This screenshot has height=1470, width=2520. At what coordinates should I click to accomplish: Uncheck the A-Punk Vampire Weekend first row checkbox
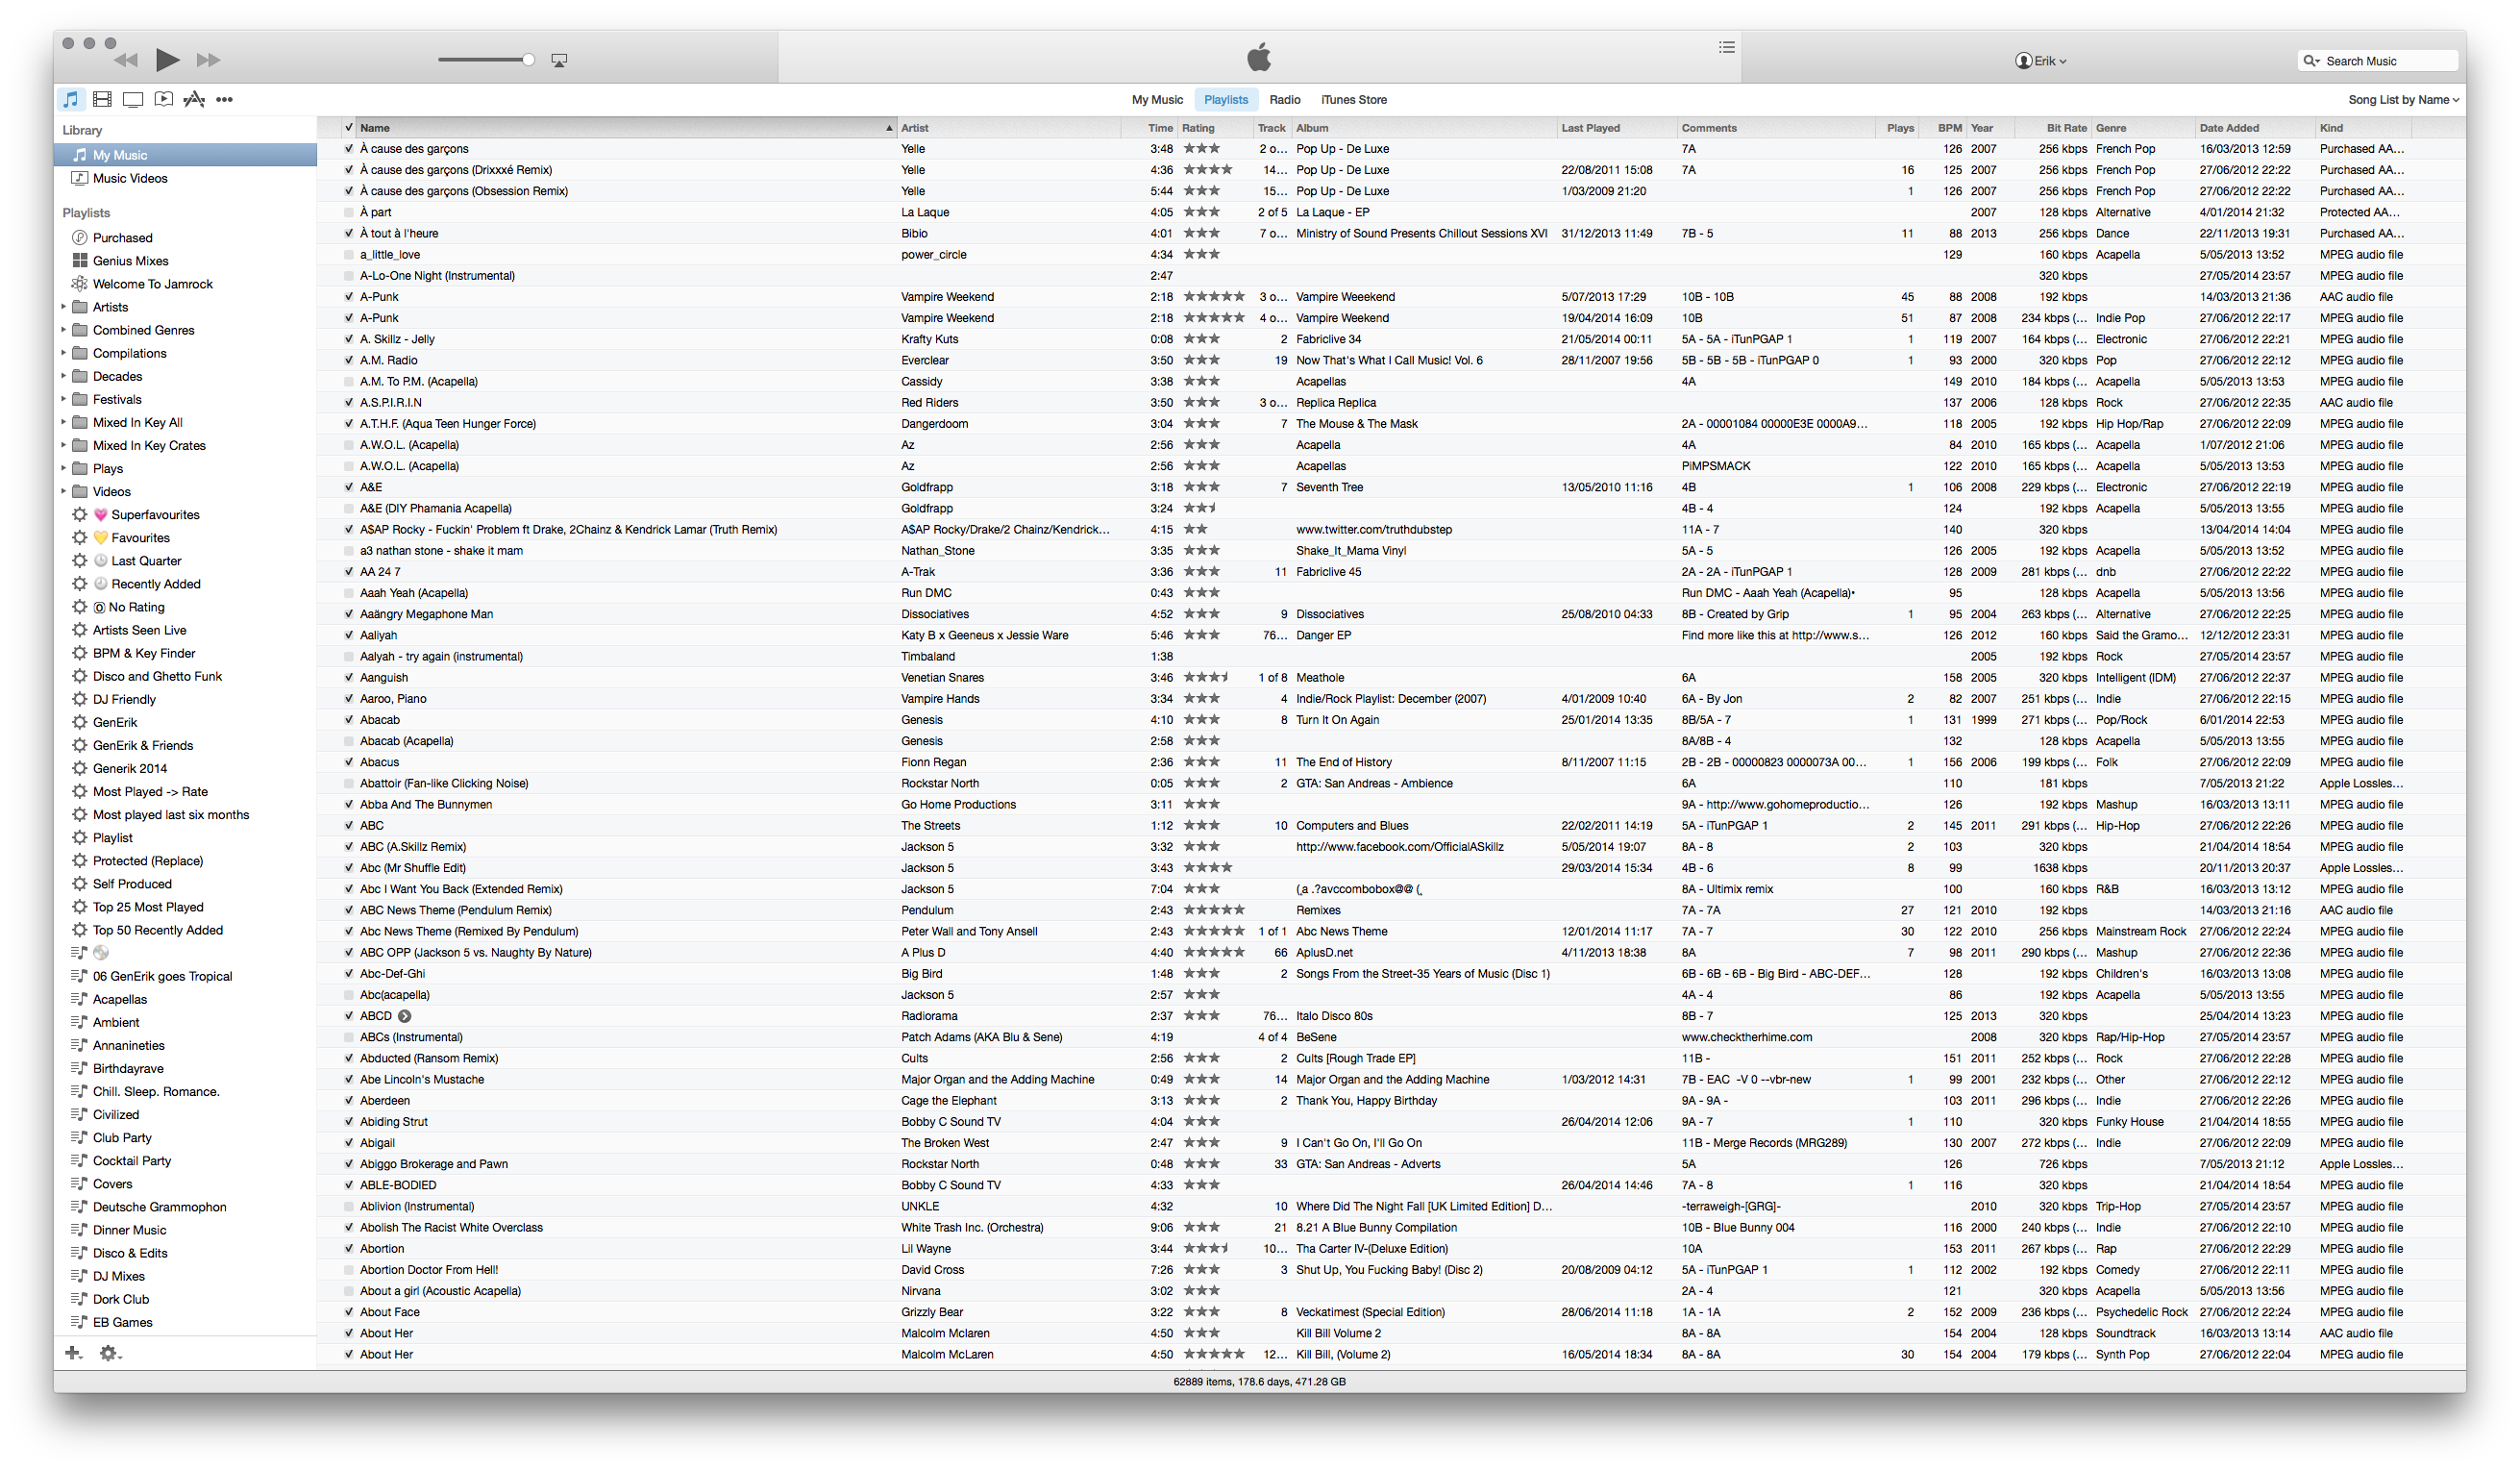coord(348,297)
